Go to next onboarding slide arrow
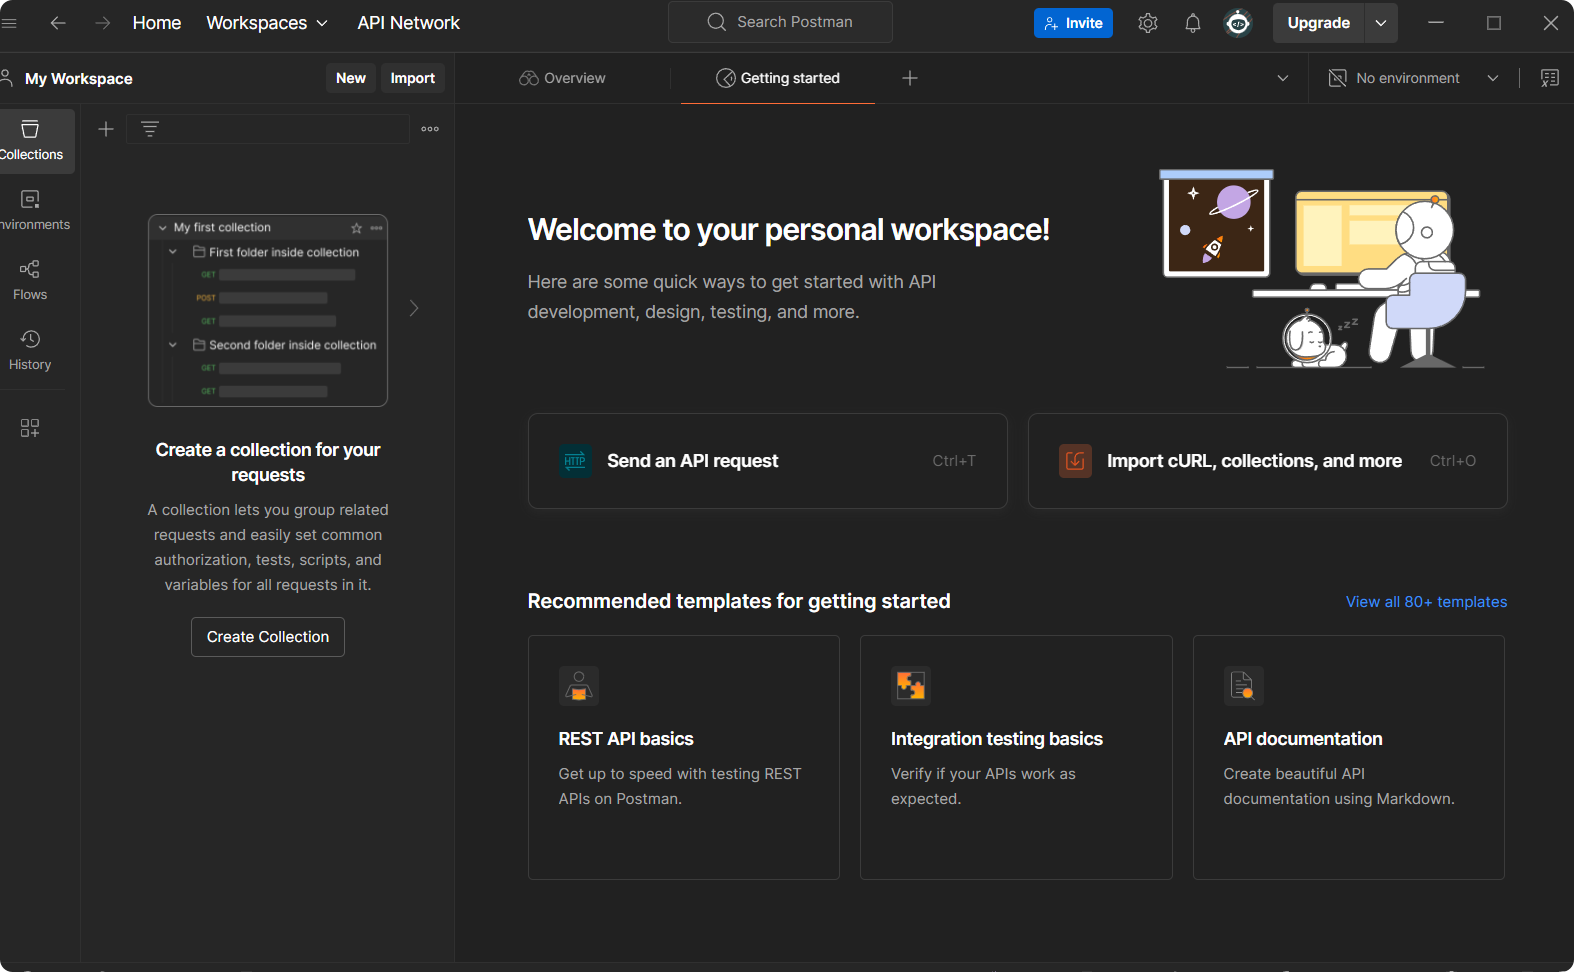The image size is (1574, 972). [414, 308]
